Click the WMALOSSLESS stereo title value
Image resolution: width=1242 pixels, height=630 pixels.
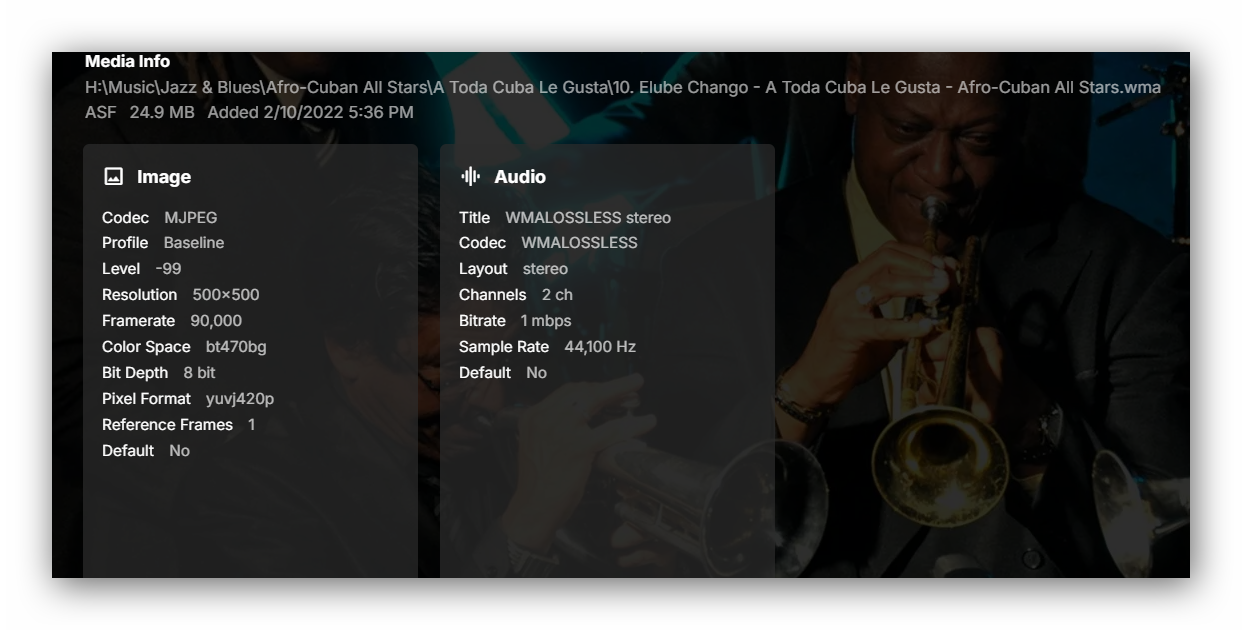pyautogui.click(x=588, y=218)
